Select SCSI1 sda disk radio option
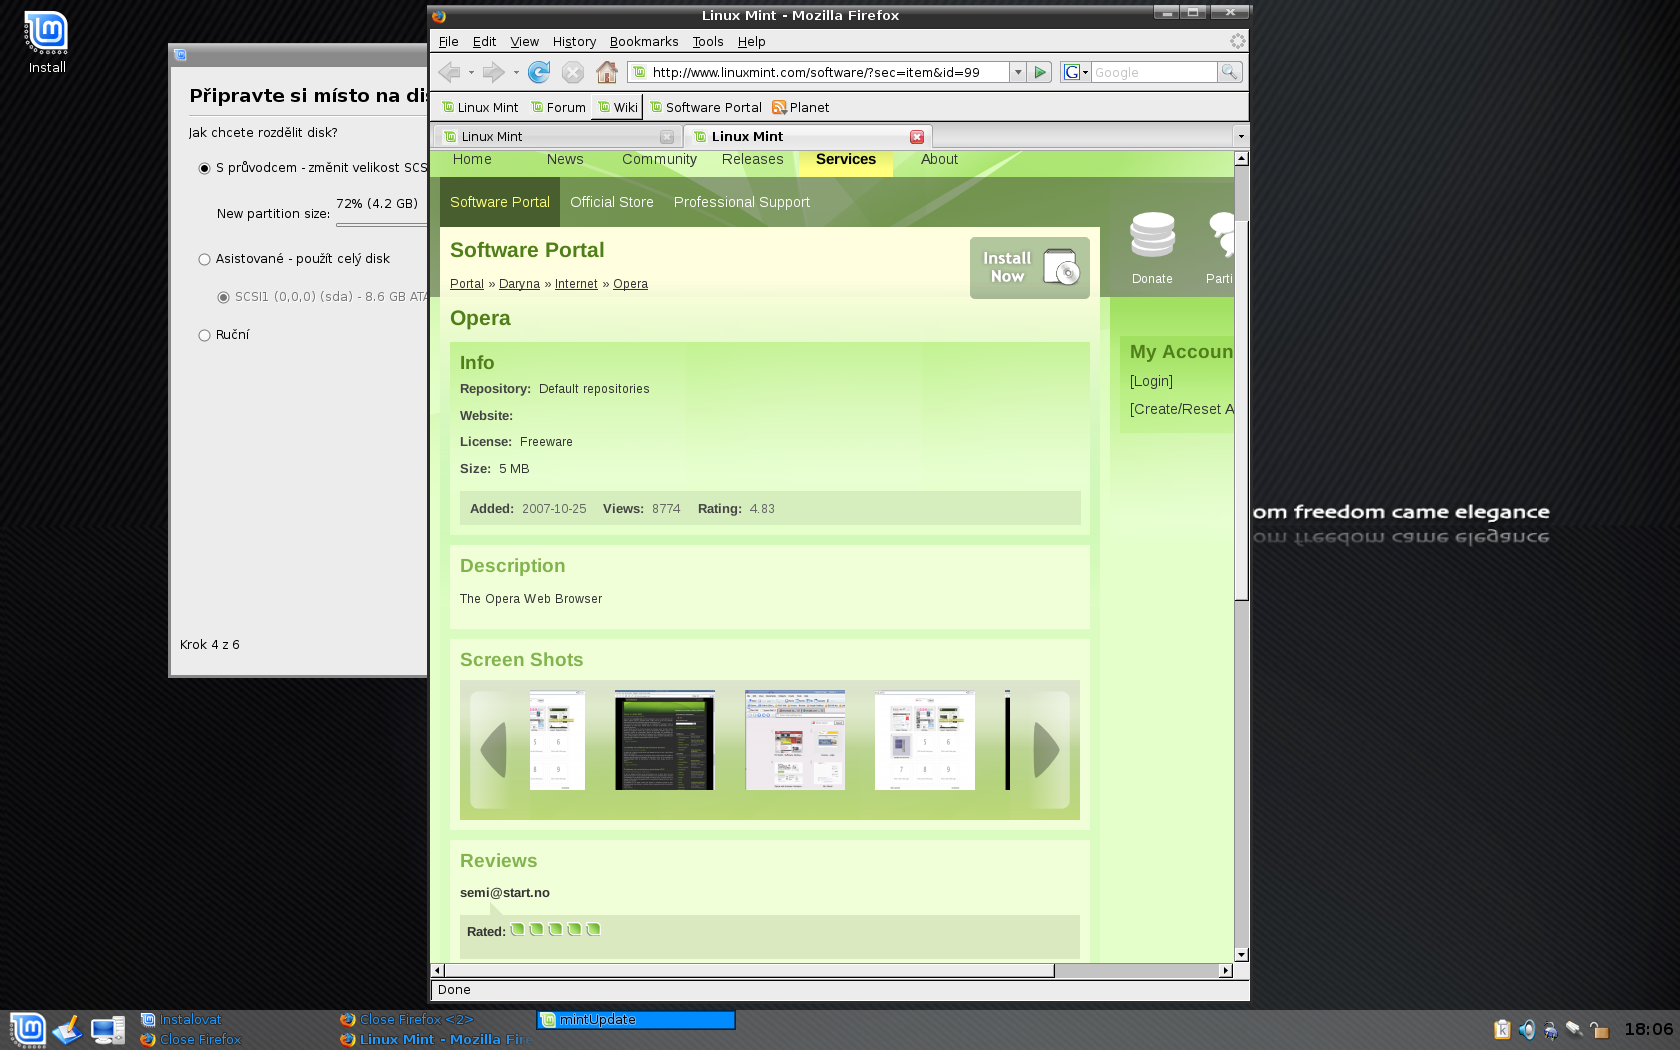 coord(223,297)
